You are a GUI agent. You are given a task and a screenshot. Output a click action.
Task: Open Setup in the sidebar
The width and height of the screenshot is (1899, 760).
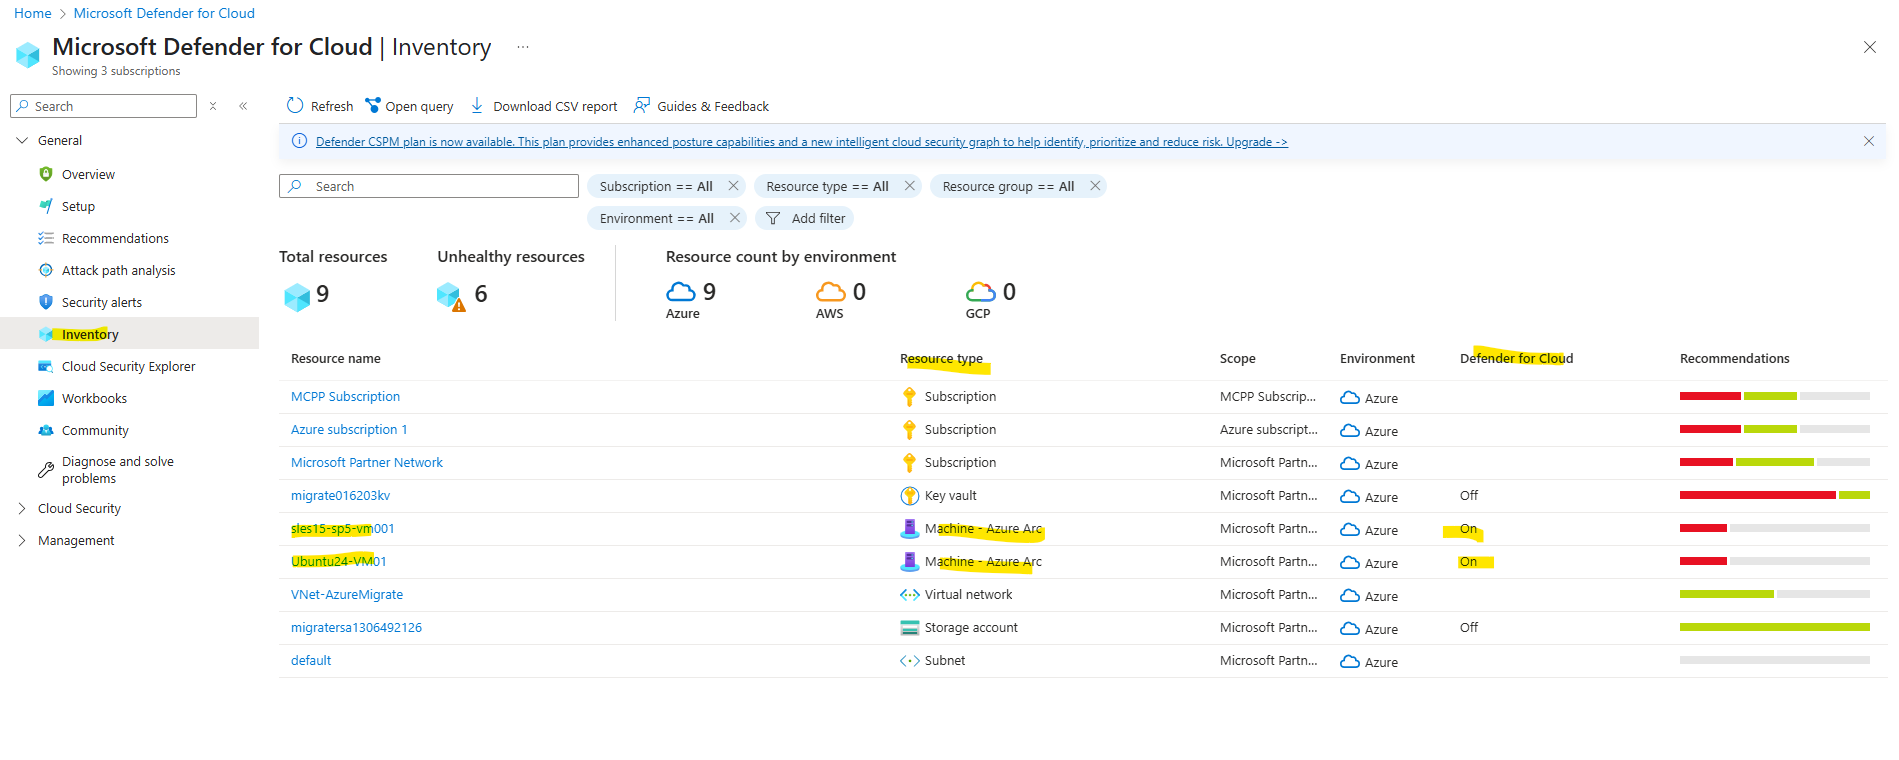click(x=78, y=206)
